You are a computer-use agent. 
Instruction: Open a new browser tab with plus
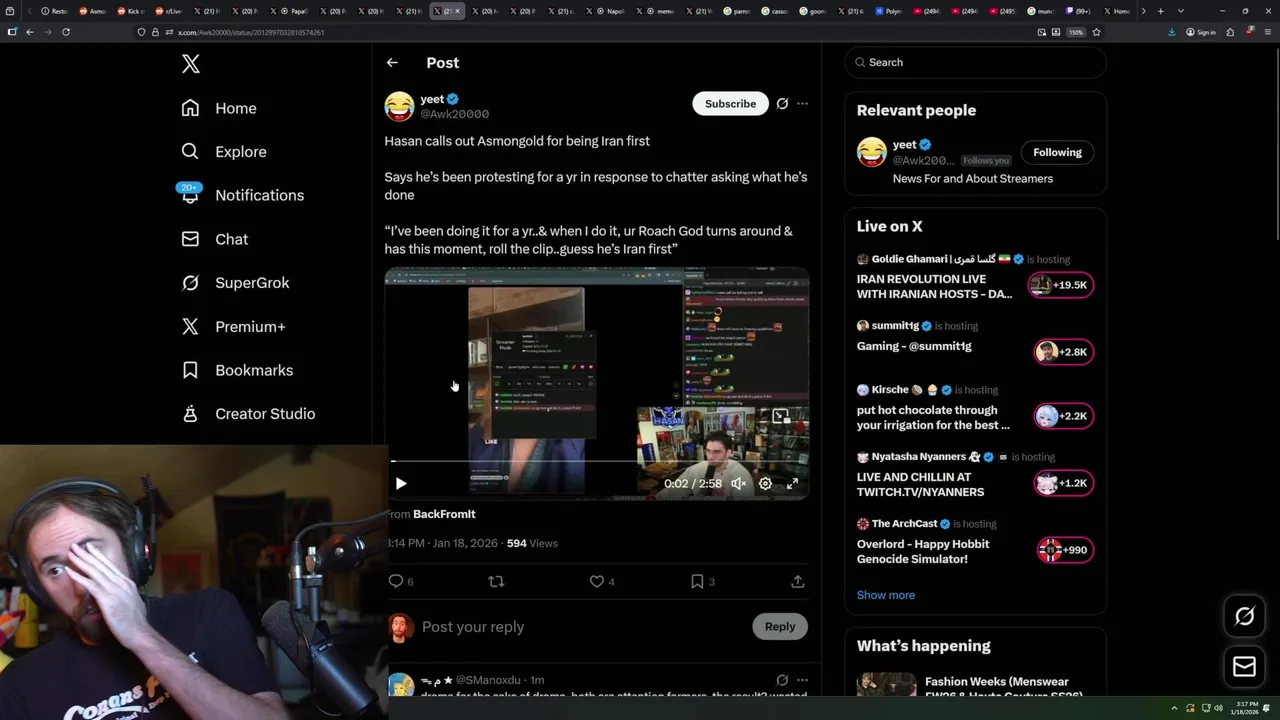[1160, 11]
